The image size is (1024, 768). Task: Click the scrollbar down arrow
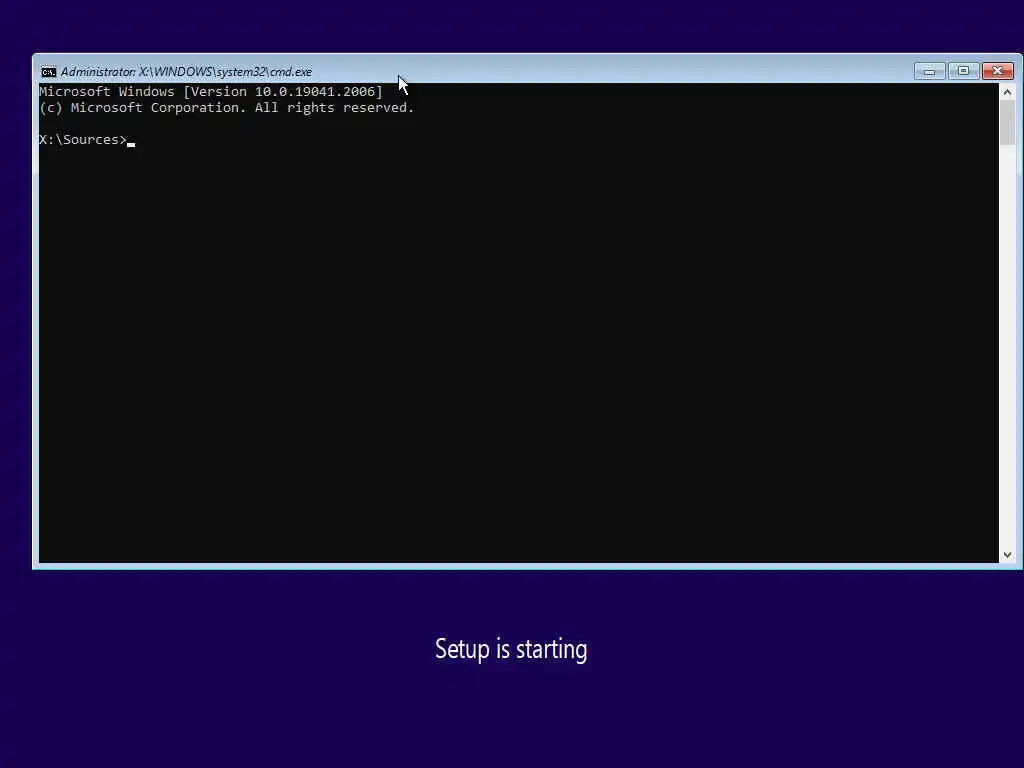tap(1007, 554)
